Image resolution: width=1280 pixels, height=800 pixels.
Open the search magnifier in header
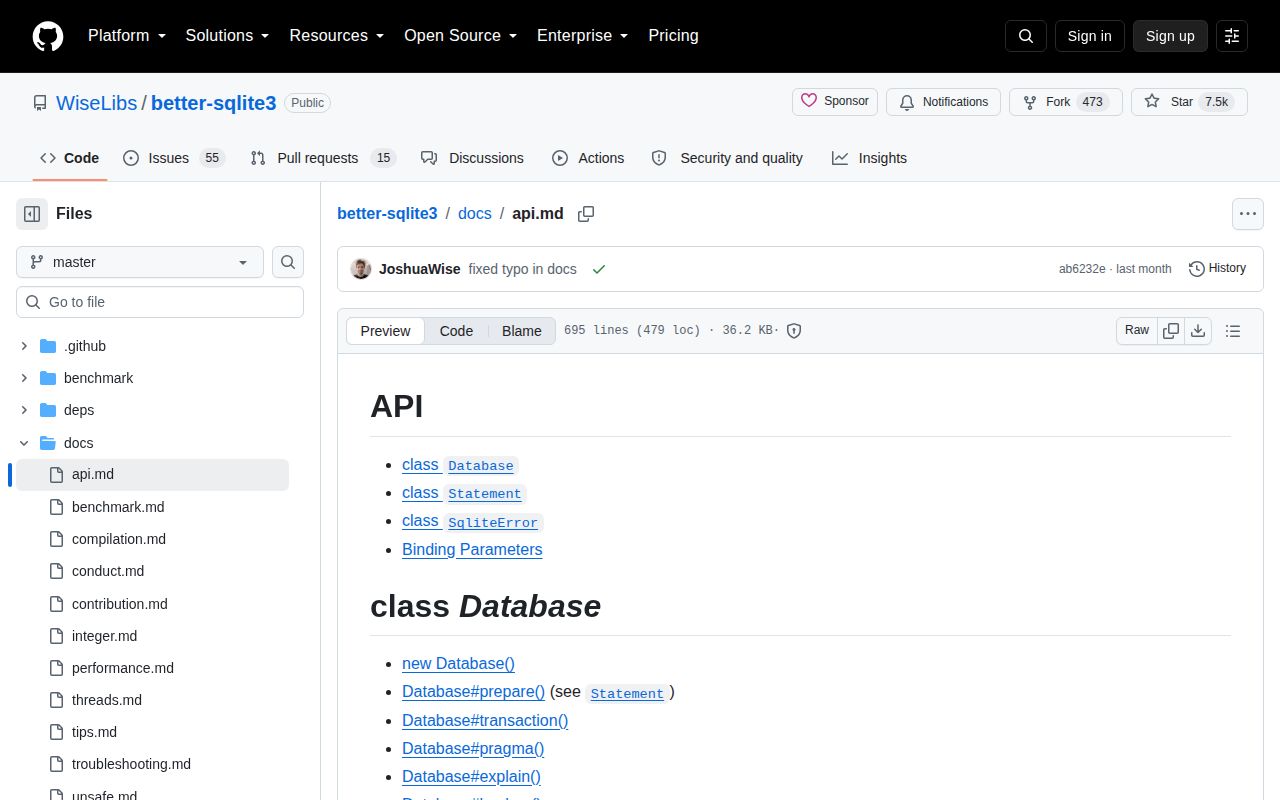click(x=1026, y=36)
